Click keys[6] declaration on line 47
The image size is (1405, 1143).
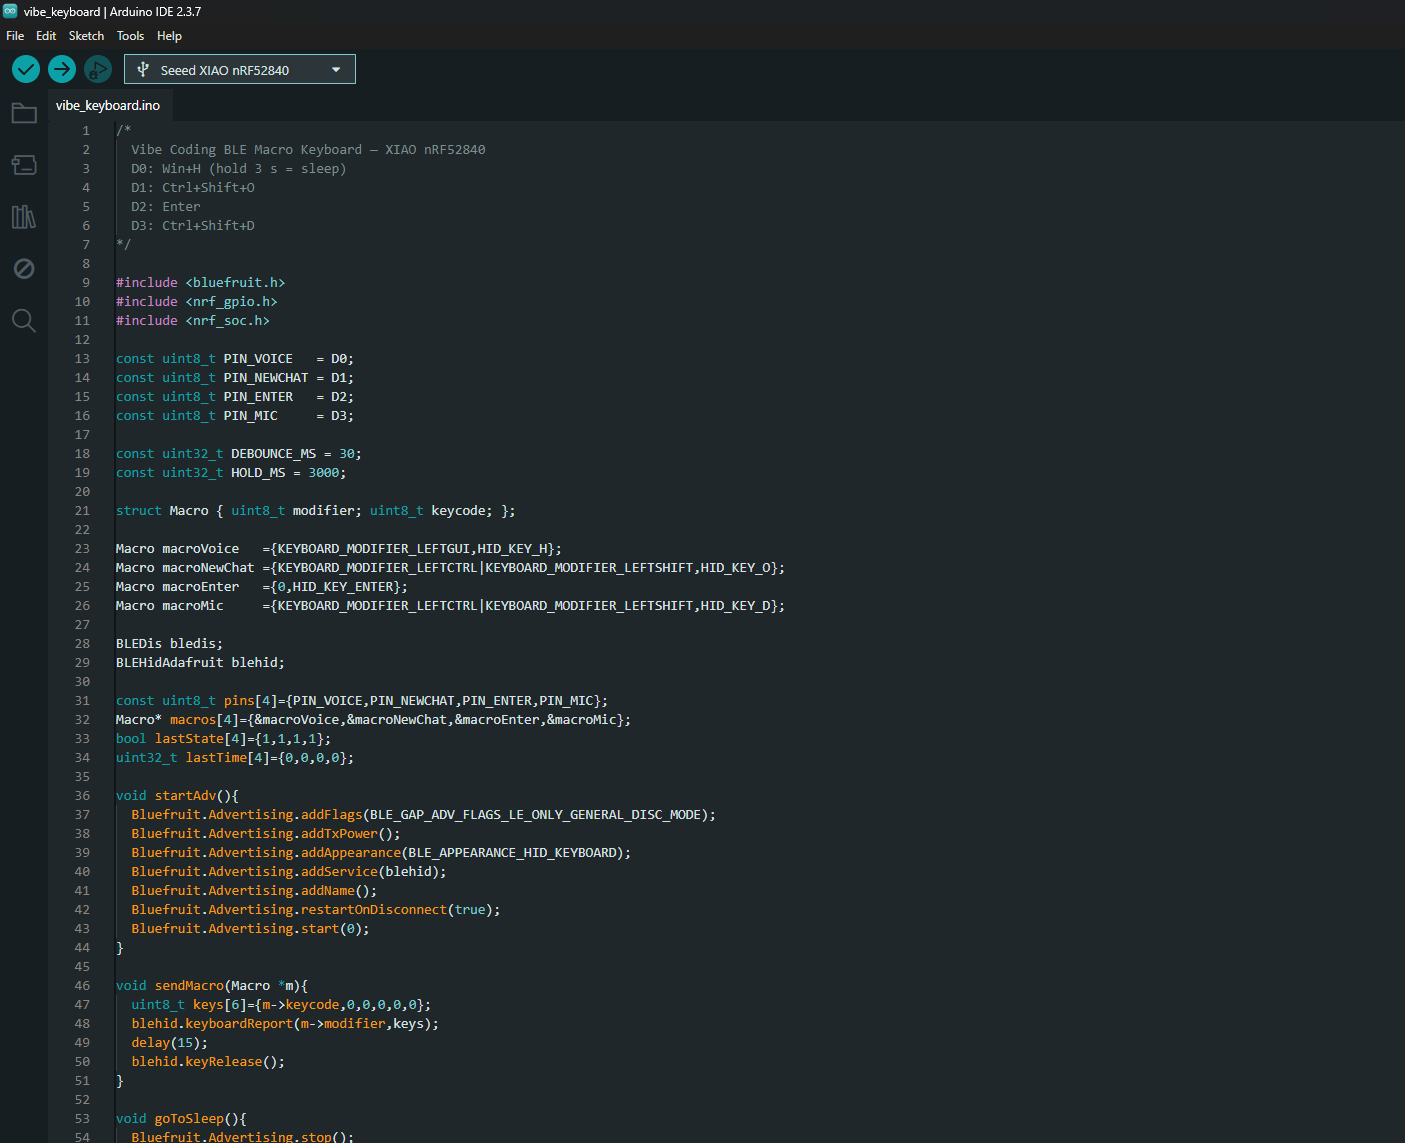(x=281, y=1005)
